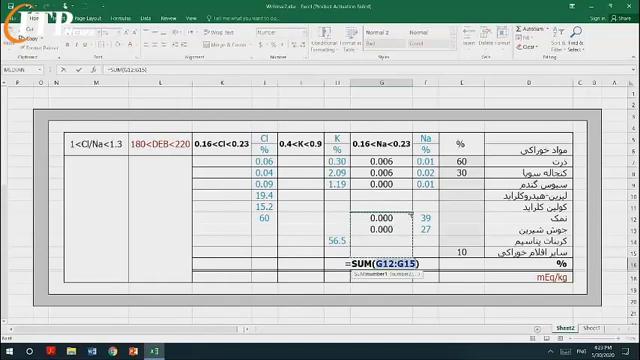Screen dimensions: 640x360
Task: Switch to Sheet1 tab
Action: click(591, 328)
